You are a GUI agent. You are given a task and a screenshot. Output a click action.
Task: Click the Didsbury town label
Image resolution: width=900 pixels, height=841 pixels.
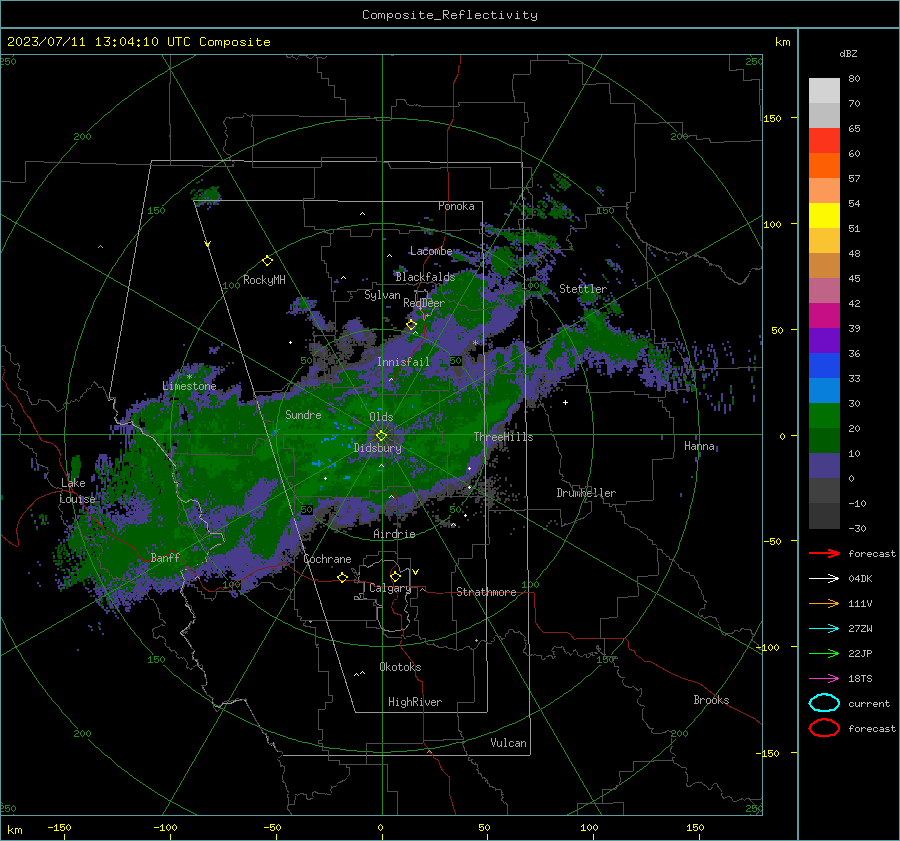[377, 448]
